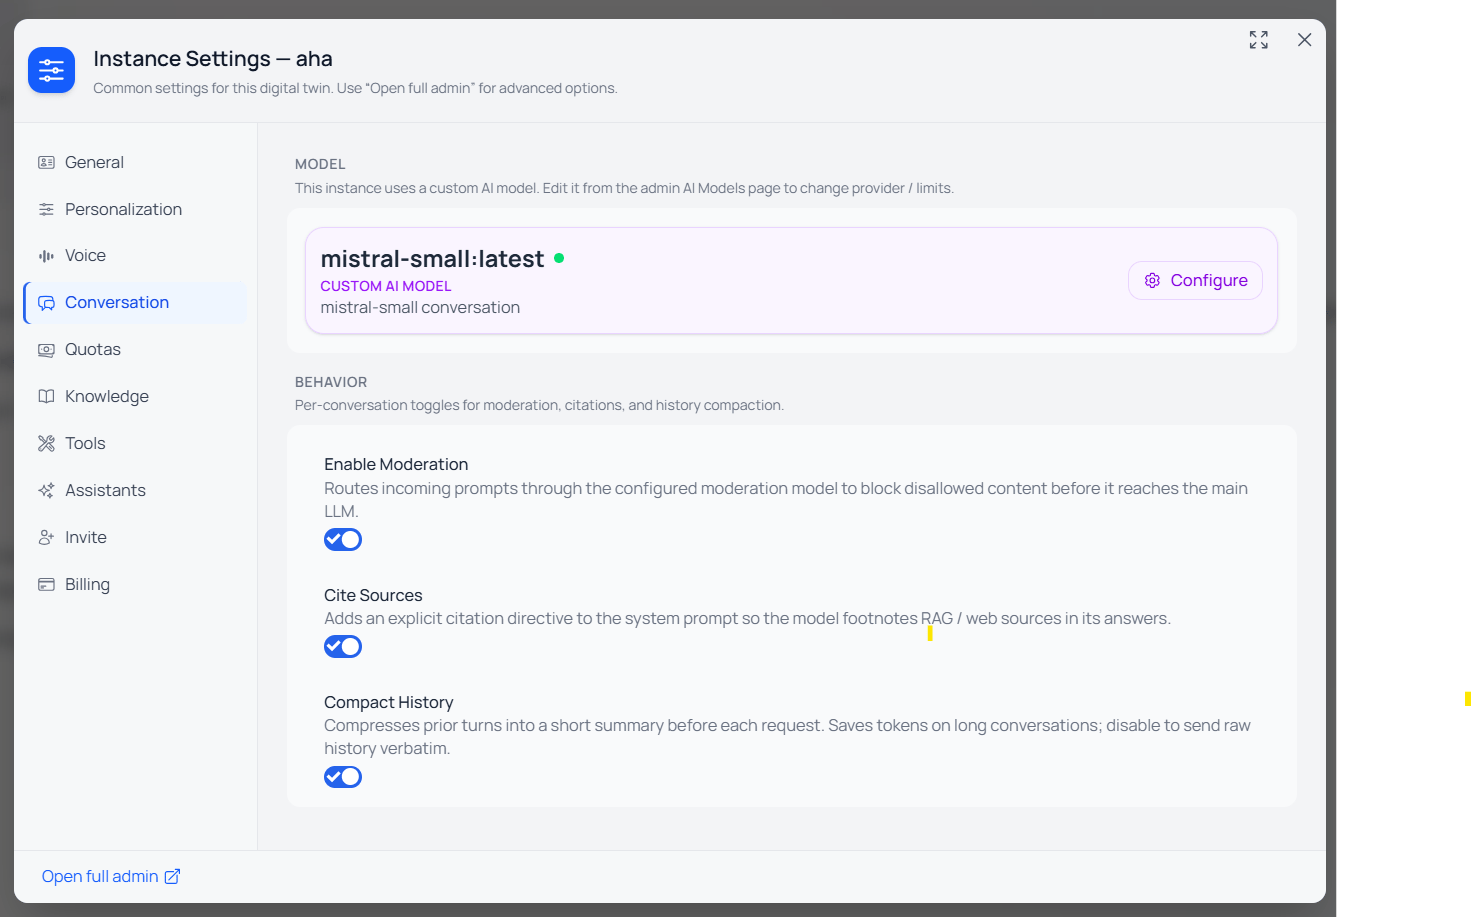Click the Tools wrench icon
Viewport: 1471px width, 917px height.
coord(46,443)
